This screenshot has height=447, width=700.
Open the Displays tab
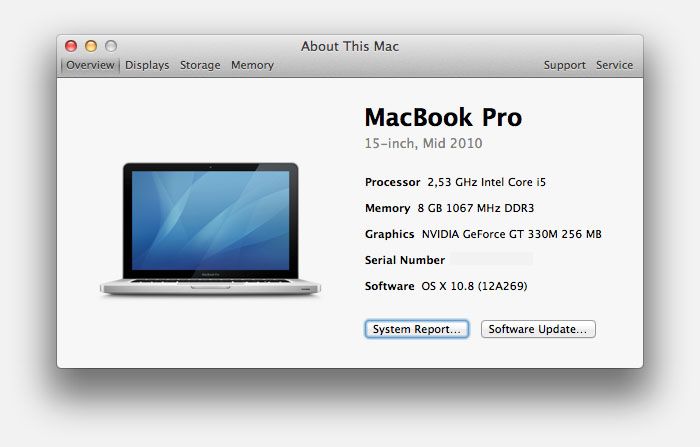(x=147, y=65)
